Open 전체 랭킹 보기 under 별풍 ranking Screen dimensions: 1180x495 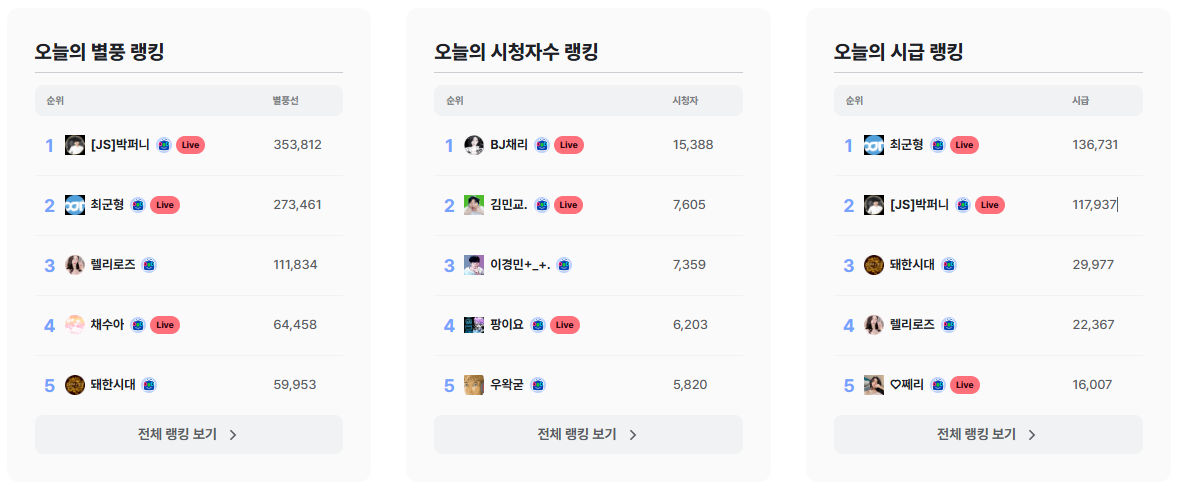pos(189,435)
